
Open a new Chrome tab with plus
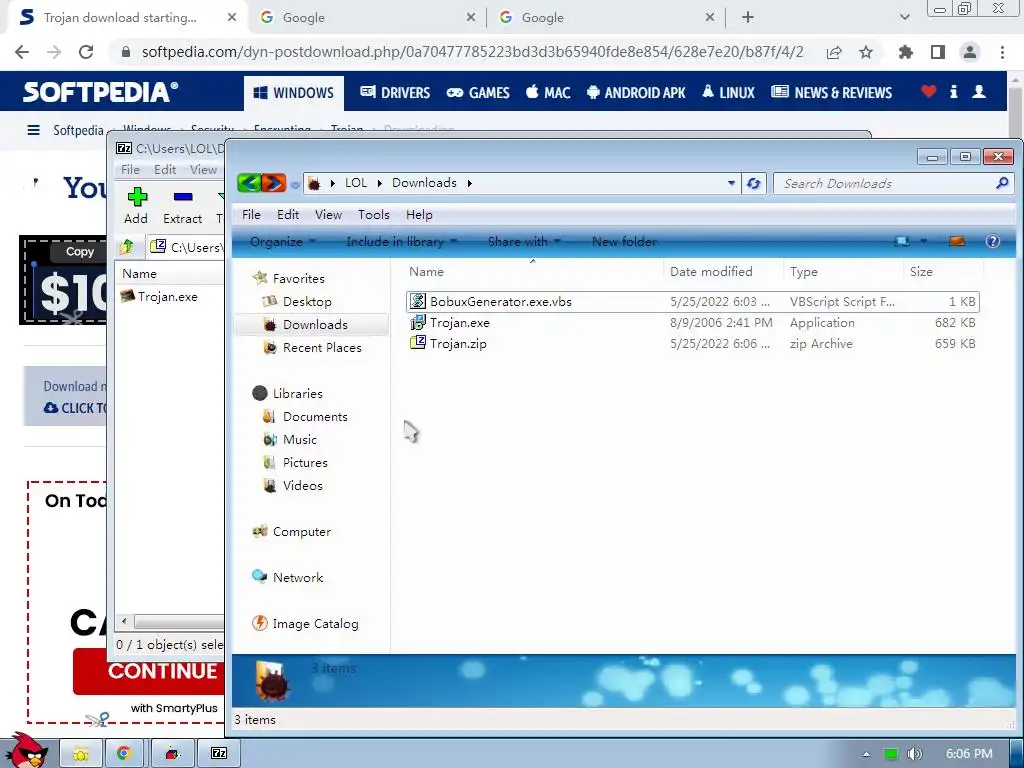coord(748,18)
